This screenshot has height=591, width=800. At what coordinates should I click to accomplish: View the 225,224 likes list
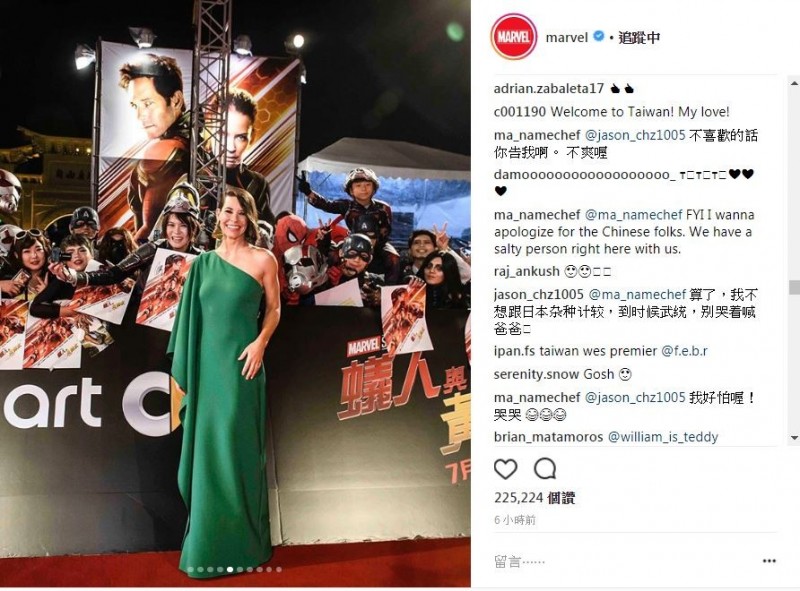coord(534,498)
